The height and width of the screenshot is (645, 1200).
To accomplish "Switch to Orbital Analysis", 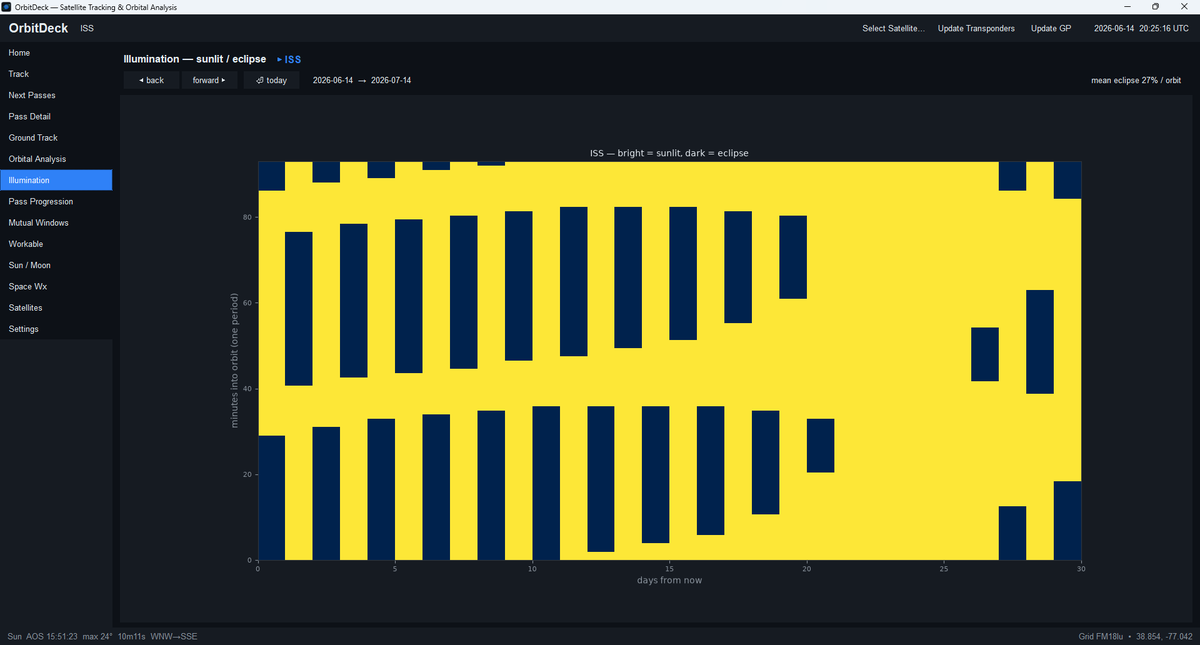I will point(56,159).
